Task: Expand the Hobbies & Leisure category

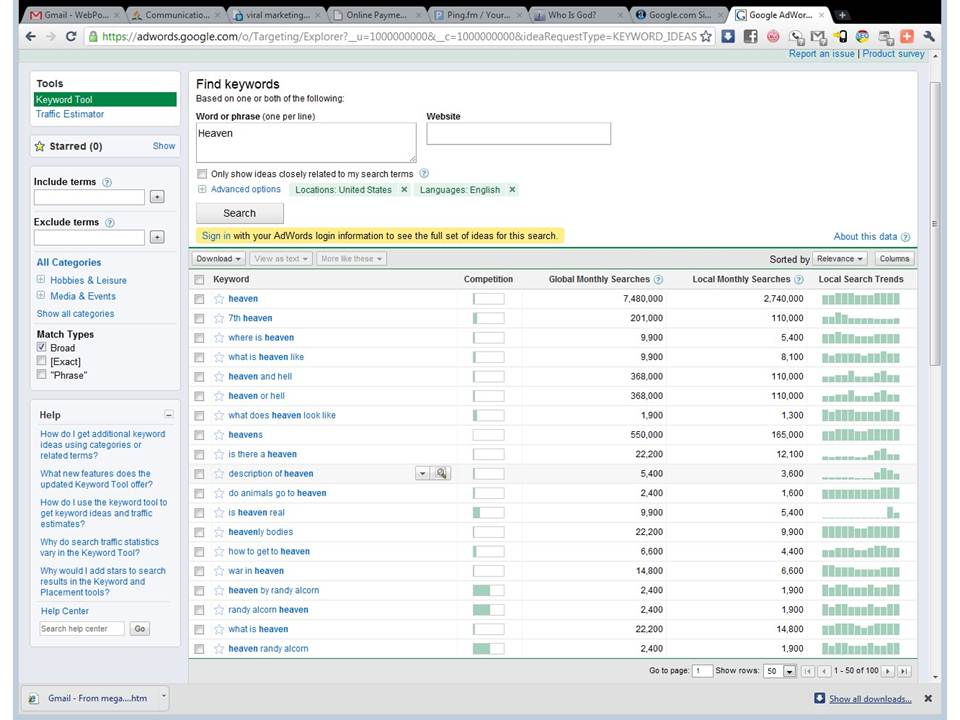Action: [x=41, y=280]
